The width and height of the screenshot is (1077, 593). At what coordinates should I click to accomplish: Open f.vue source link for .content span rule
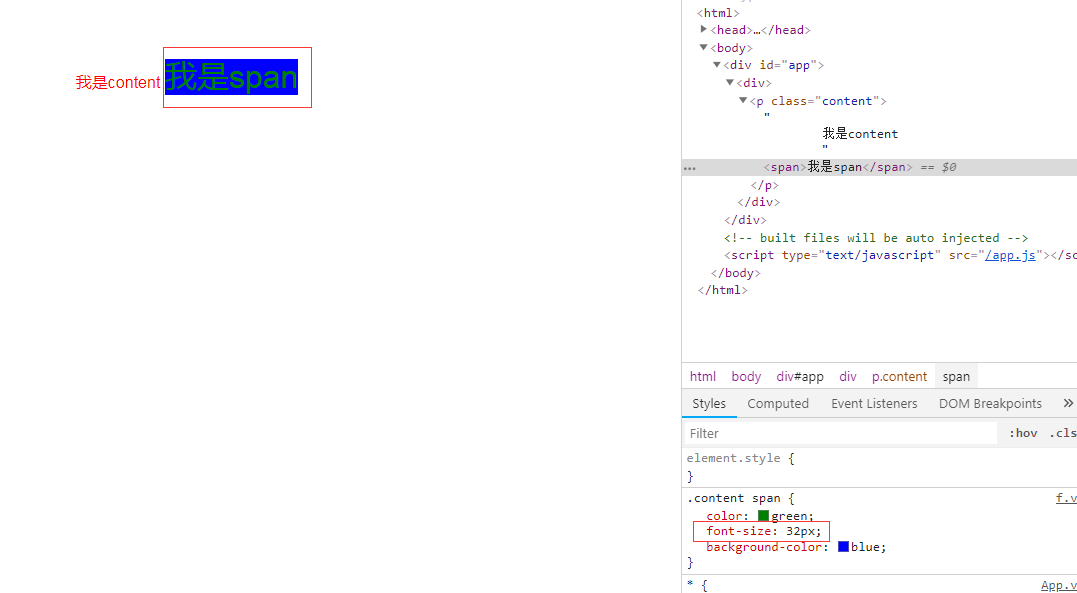1066,499
